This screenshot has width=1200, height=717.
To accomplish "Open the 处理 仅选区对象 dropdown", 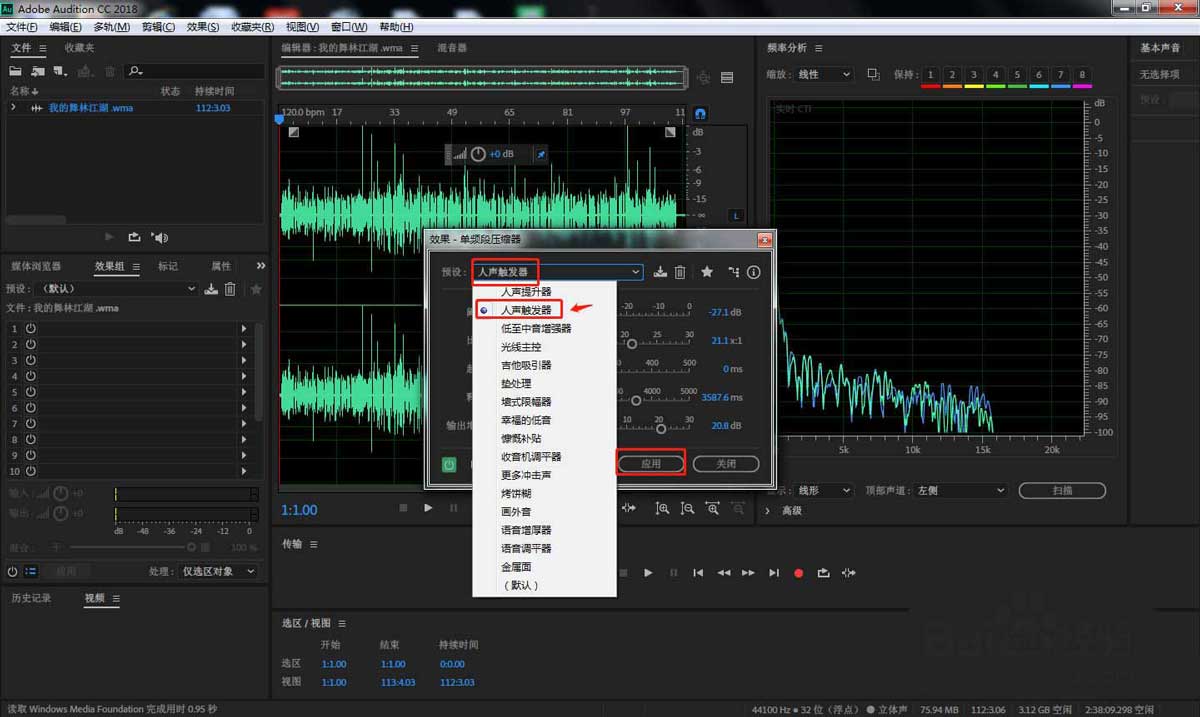I will point(218,572).
